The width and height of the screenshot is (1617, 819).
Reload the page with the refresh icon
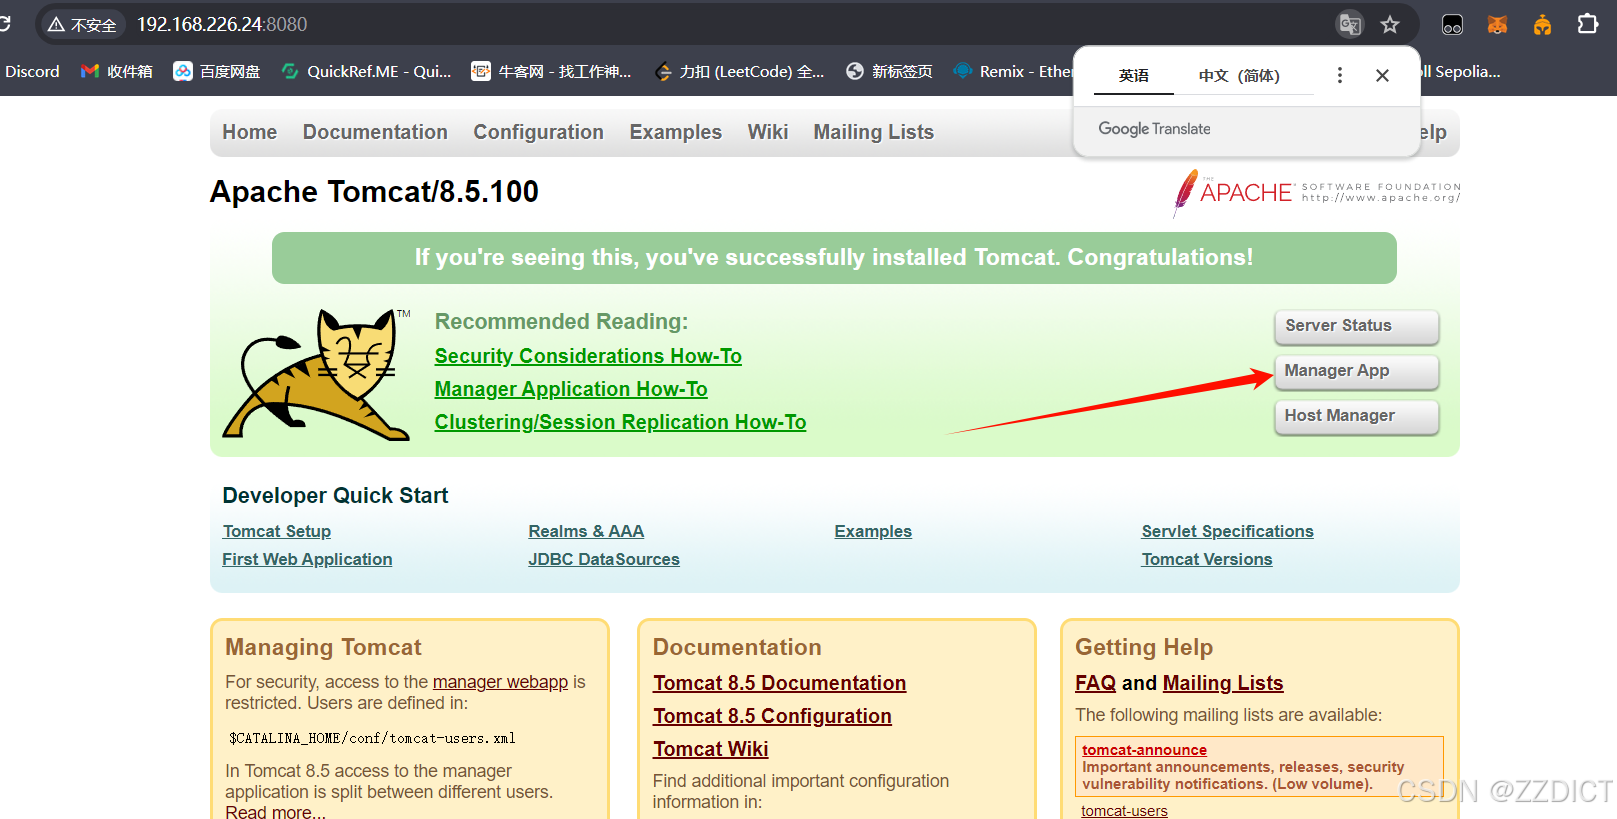[5, 24]
